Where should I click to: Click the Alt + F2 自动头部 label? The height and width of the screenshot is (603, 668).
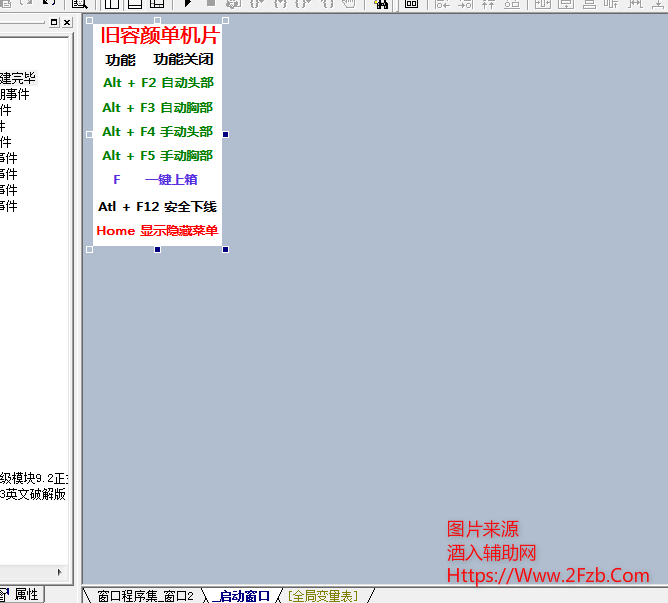[158, 83]
